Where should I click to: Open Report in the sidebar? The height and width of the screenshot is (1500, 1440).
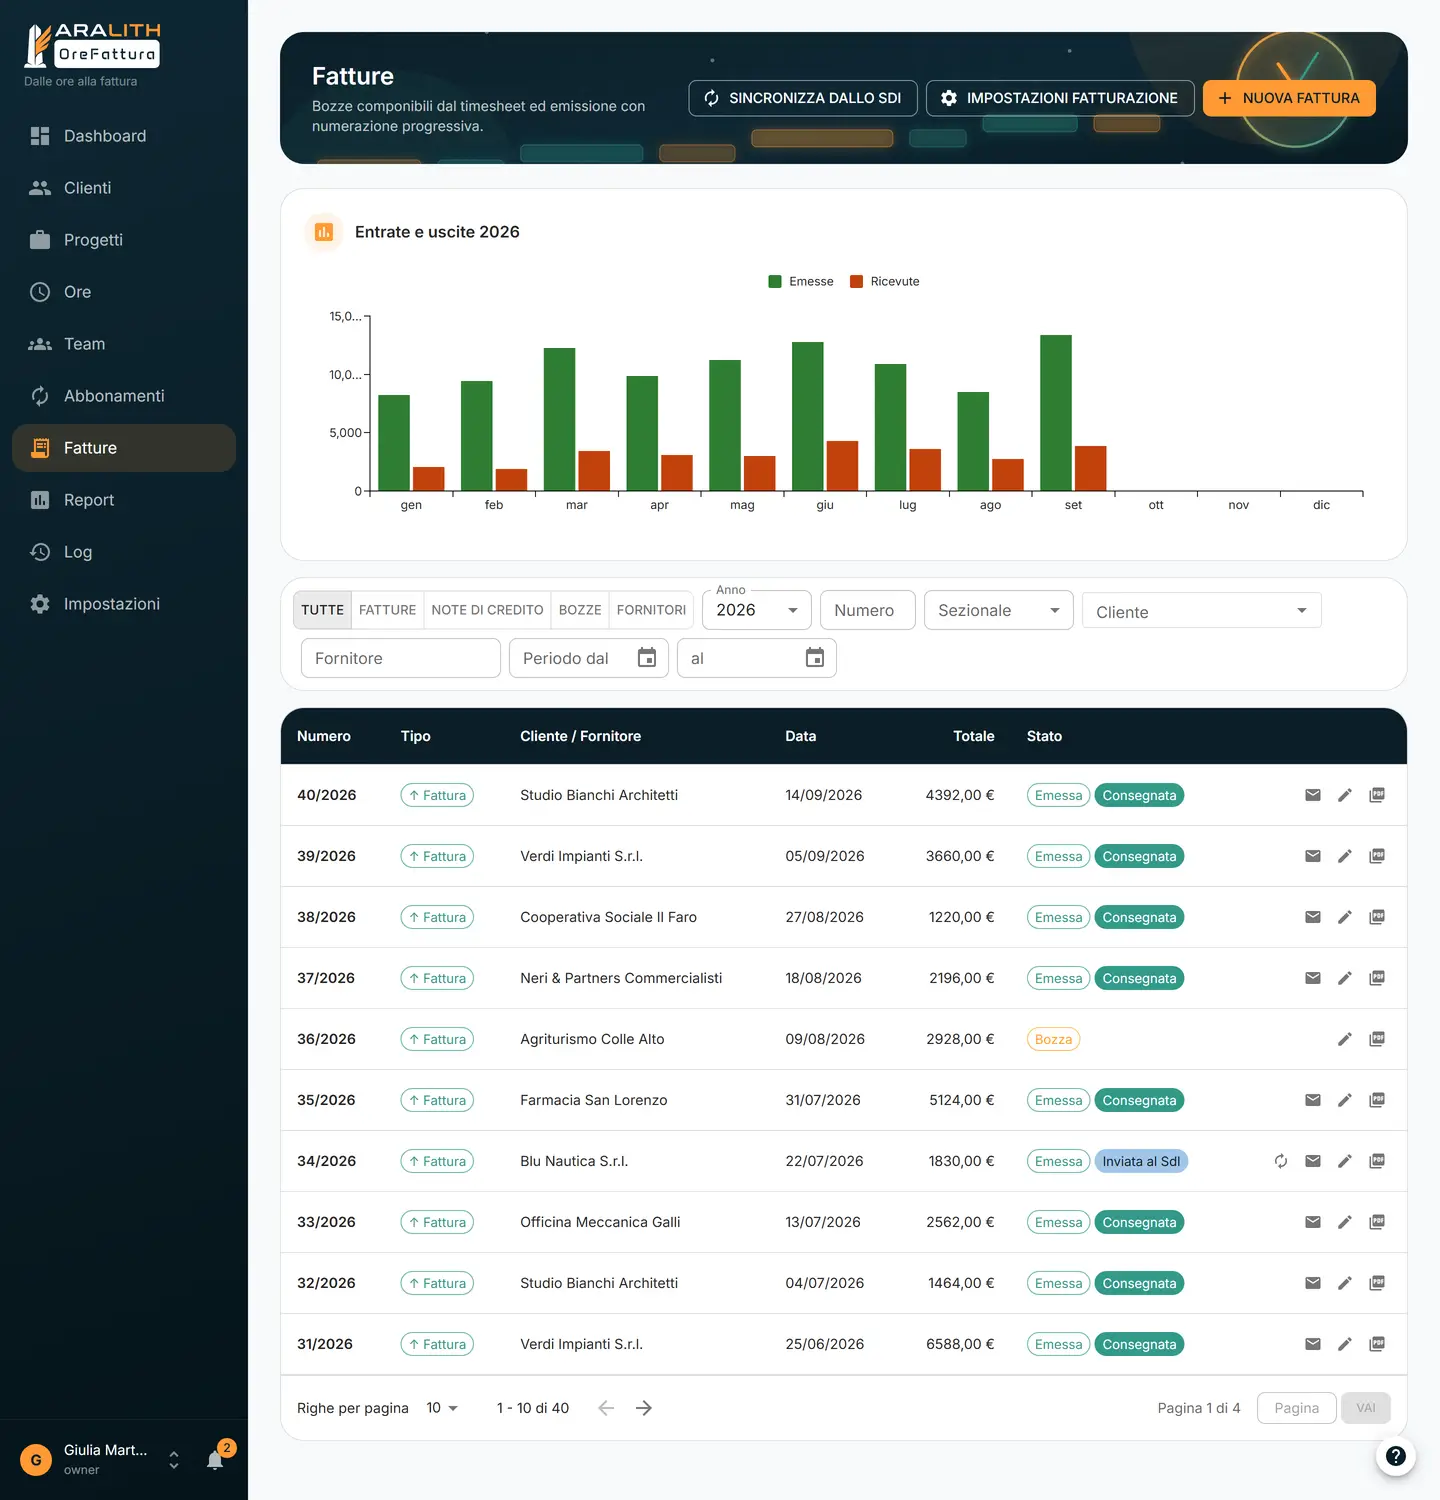tap(124, 500)
